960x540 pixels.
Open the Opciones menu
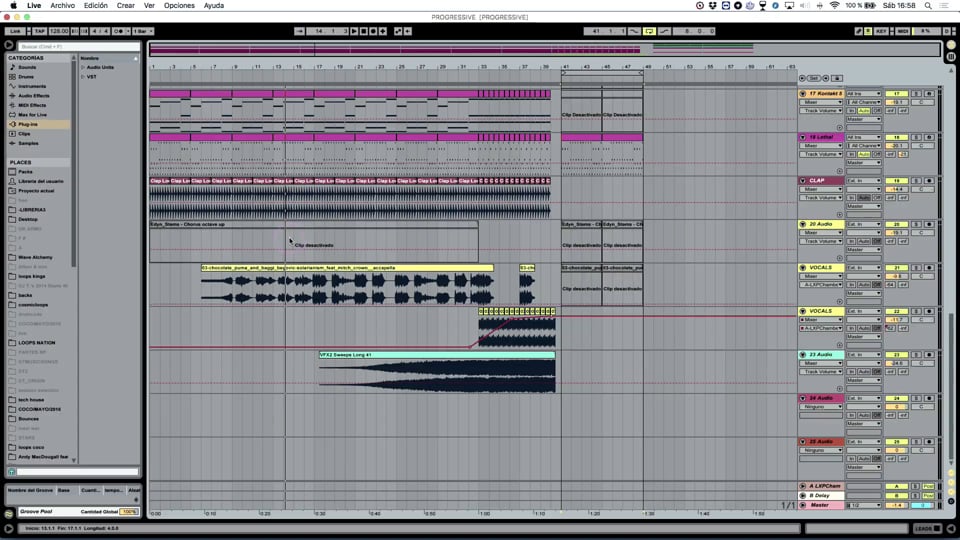pyautogui.click(x=179, y=6)
